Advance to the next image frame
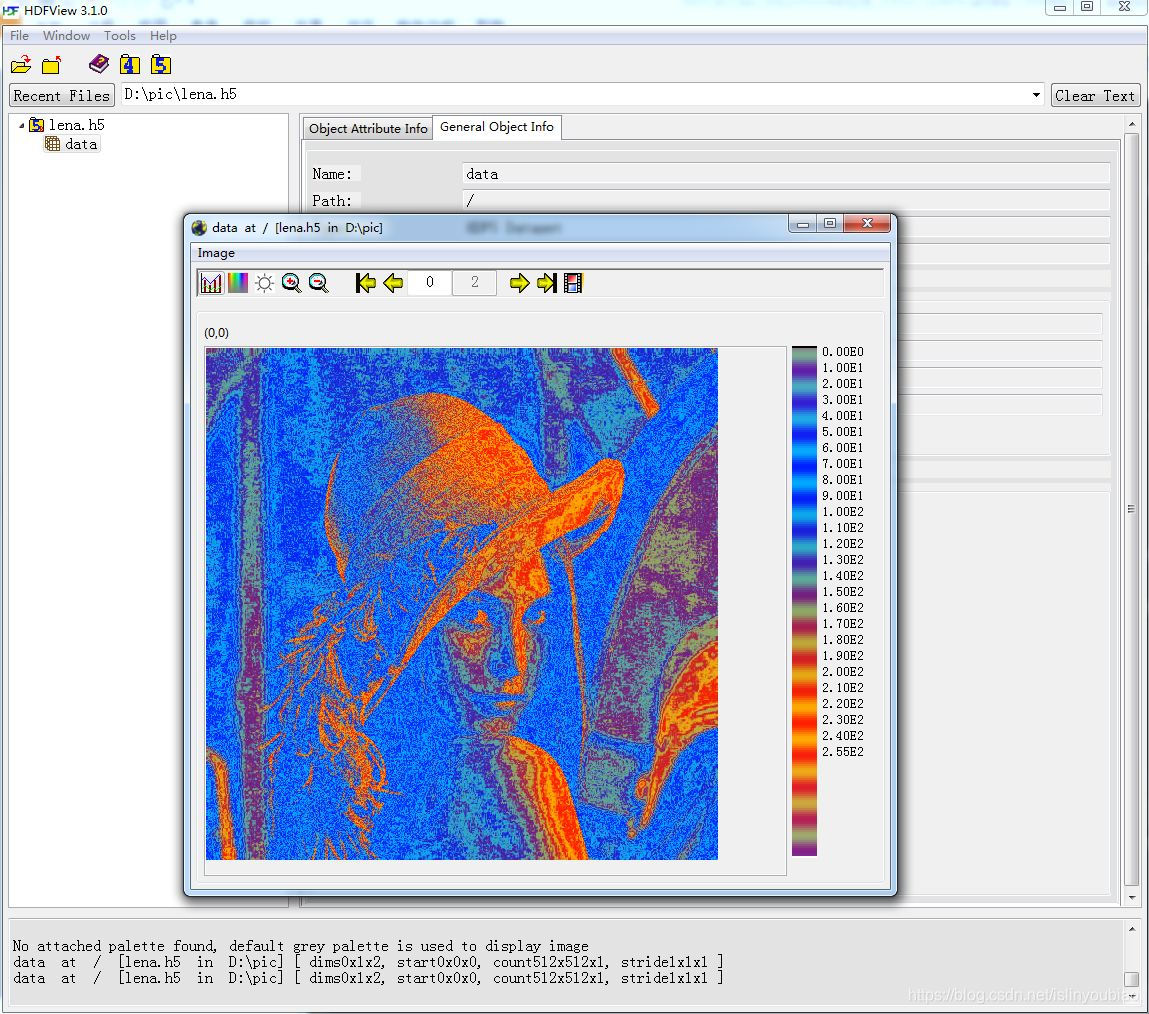Viewport: 1149px width, 1014px height. pos(520,283)
